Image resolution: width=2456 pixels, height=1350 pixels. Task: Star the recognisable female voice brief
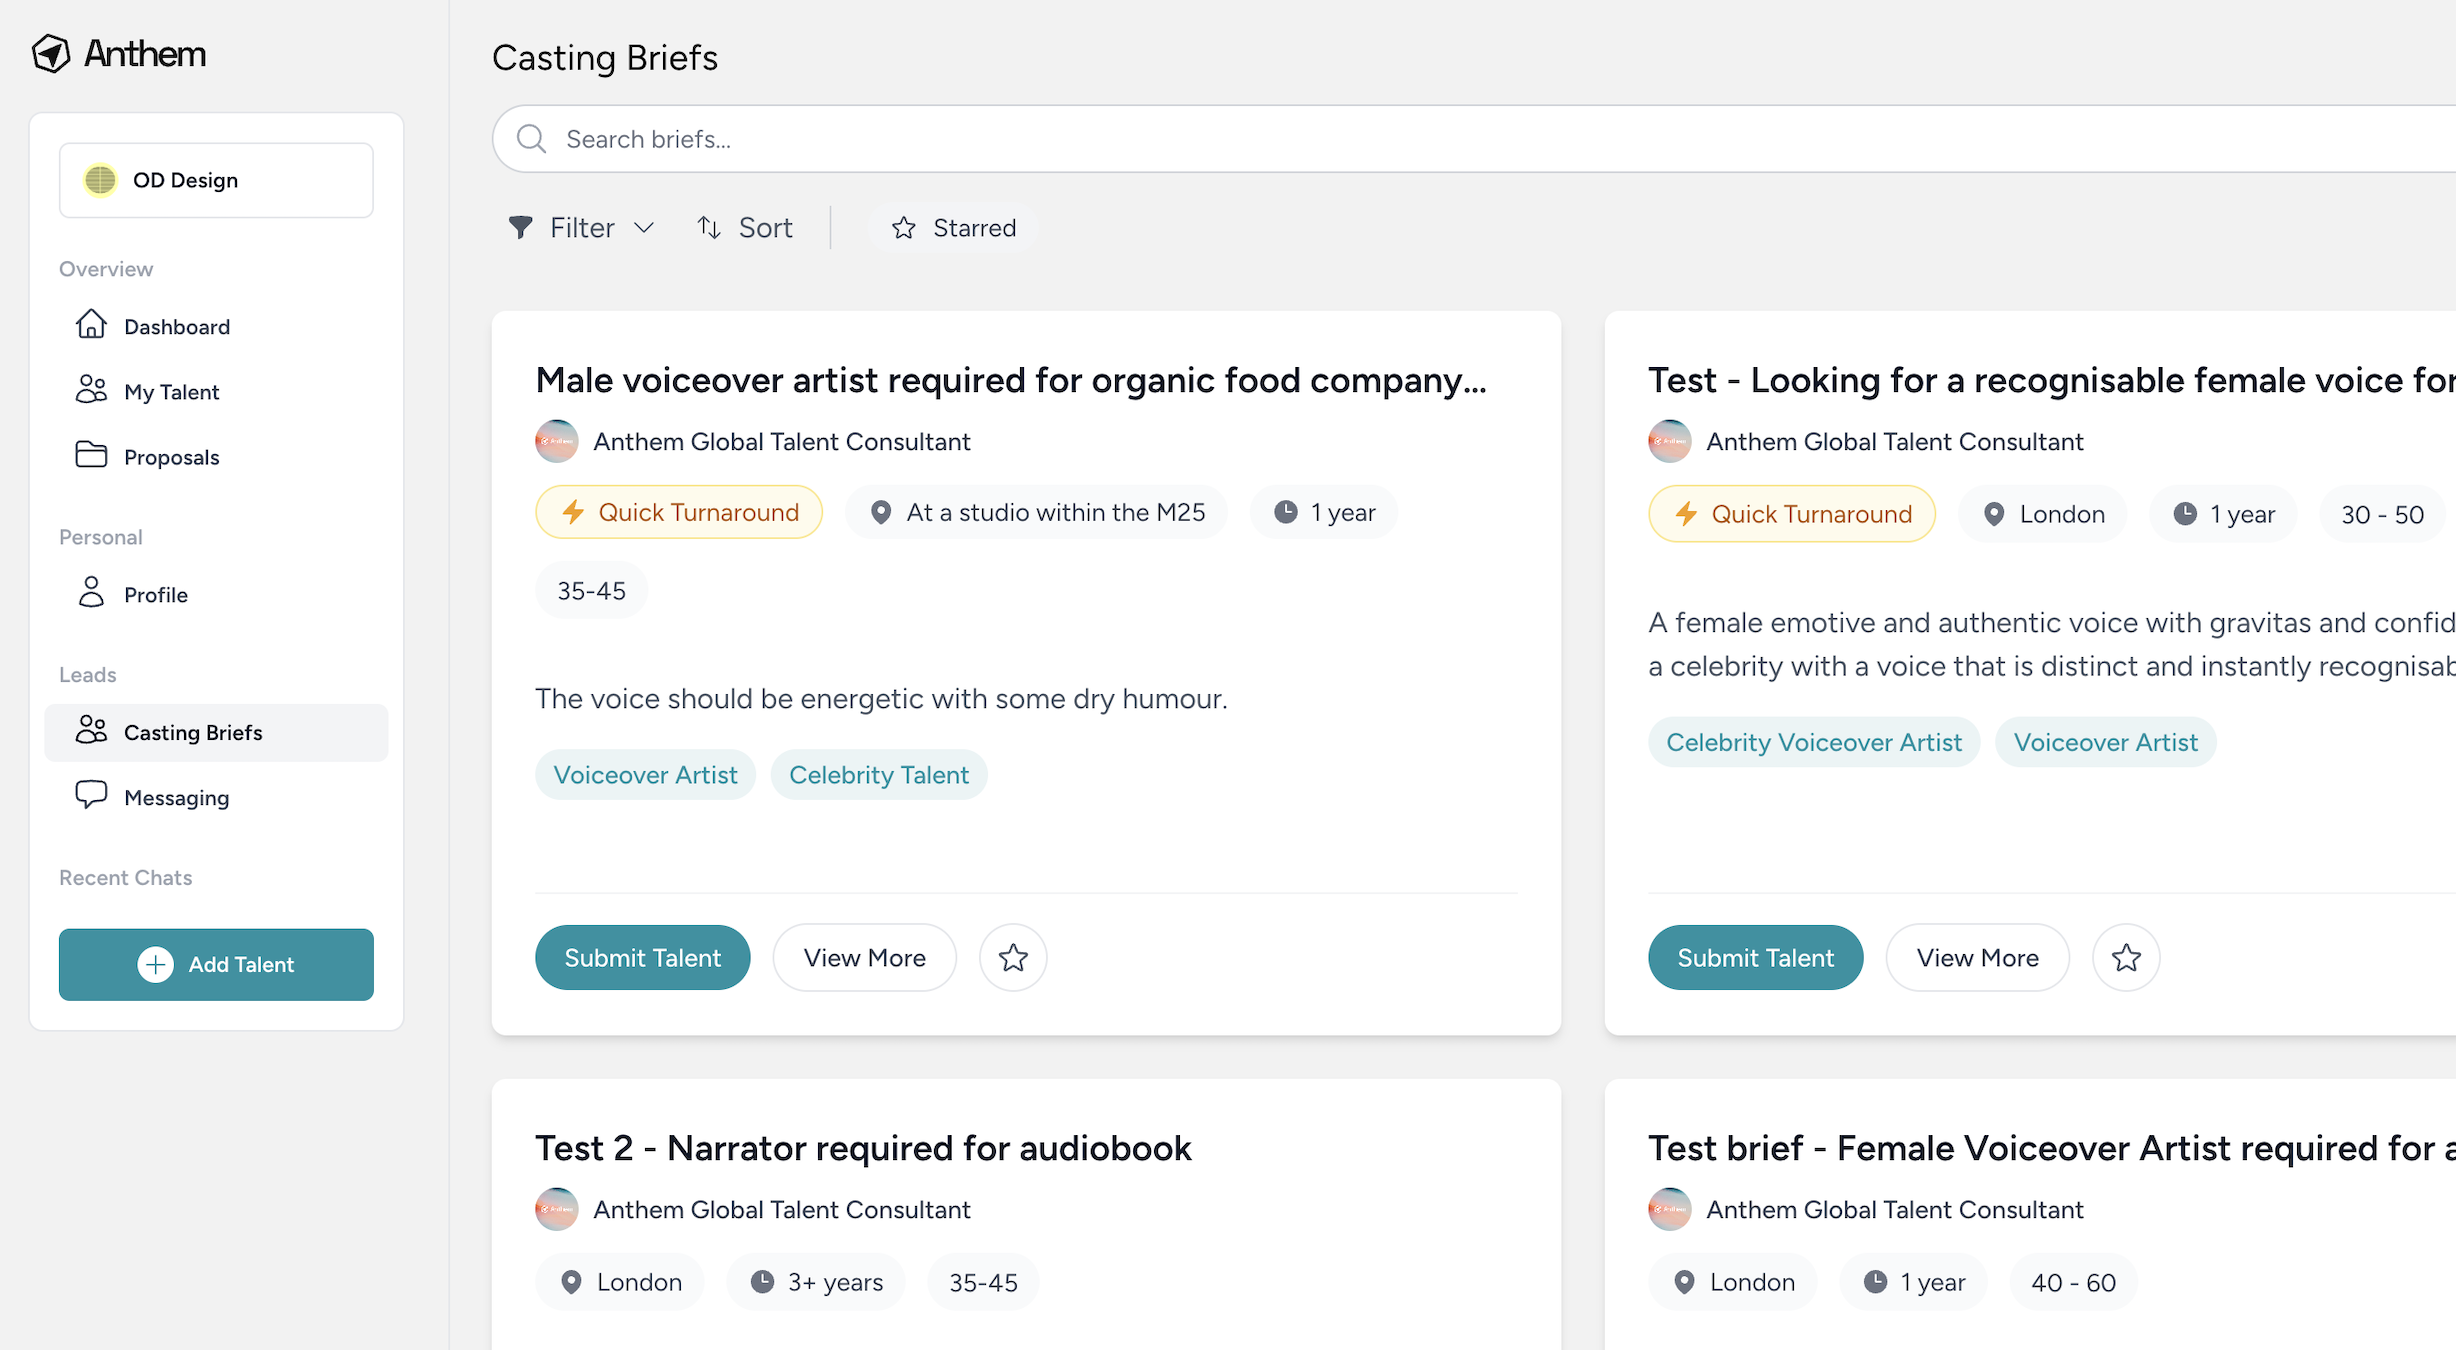click(x=2126, y=958)
